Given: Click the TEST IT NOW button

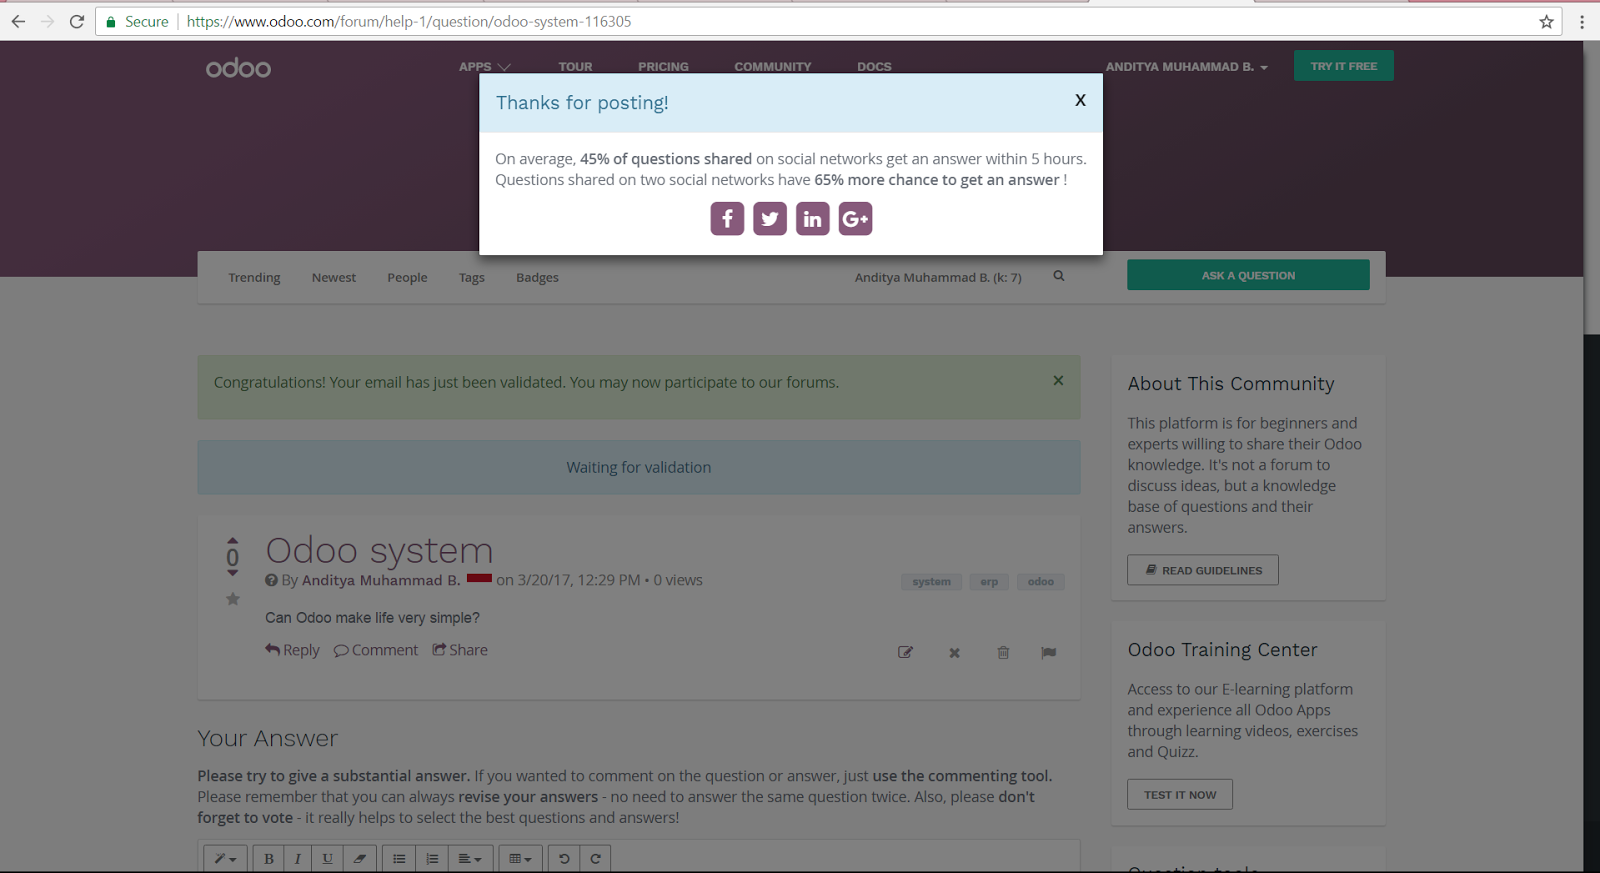Looking at the screenshot, I should [1180, 795].
